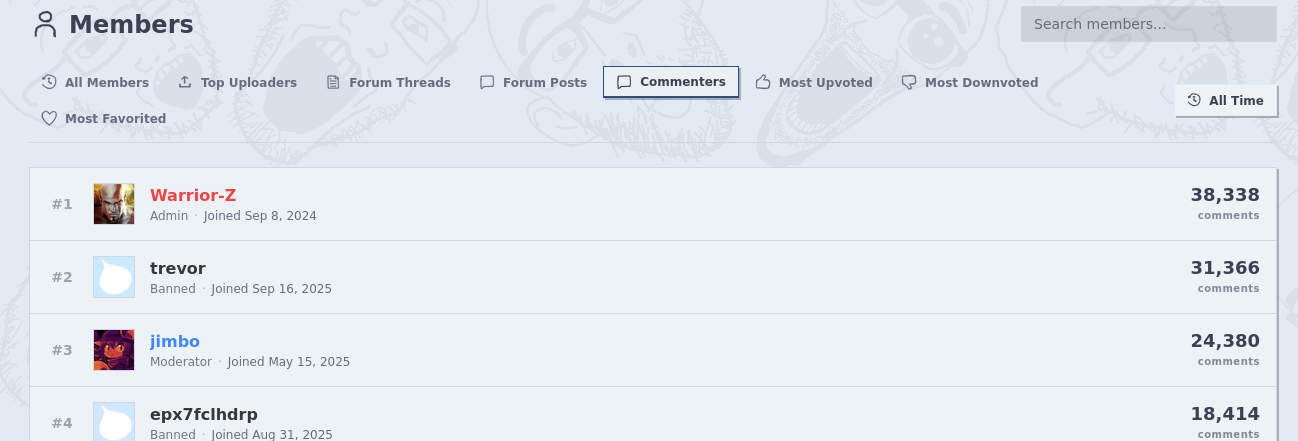Click the Most Favorited heart icon
1298x441 pixels.
[49, 118]
